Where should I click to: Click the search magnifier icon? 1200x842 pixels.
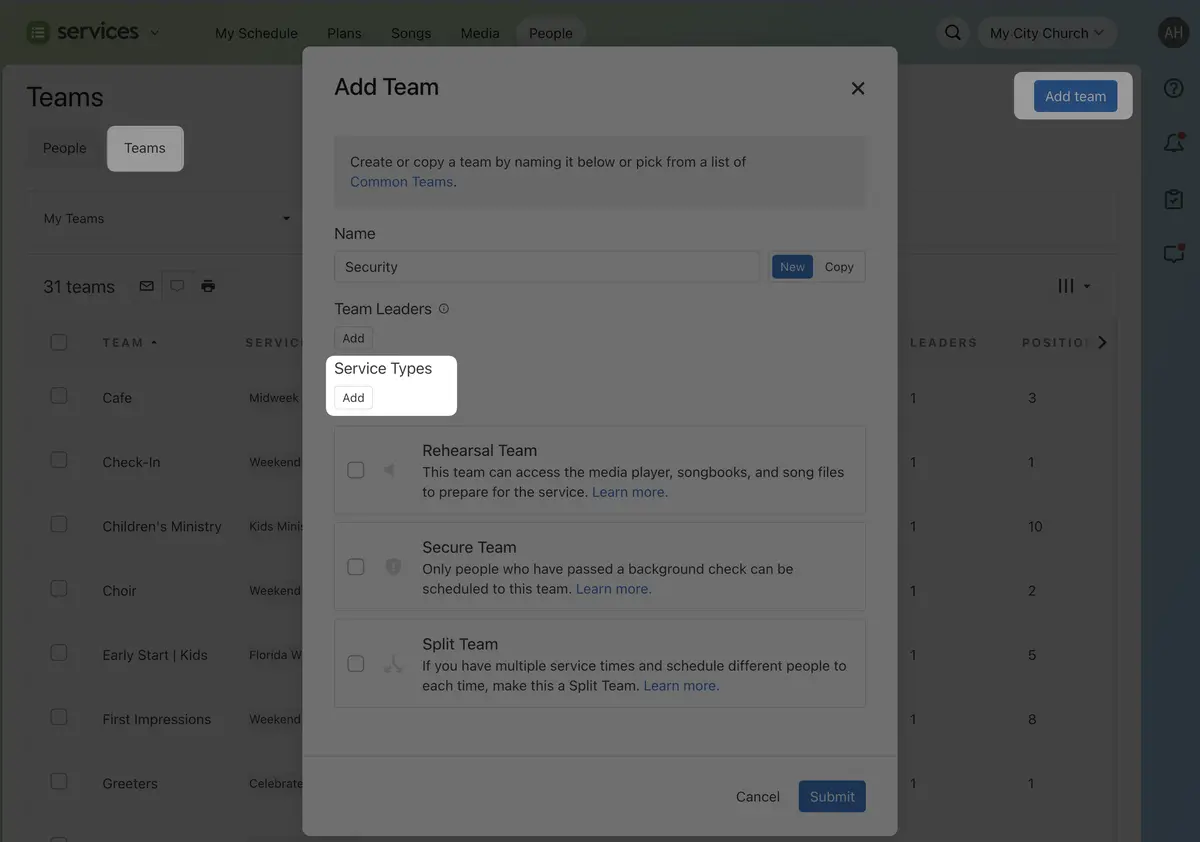click(953, 33)
